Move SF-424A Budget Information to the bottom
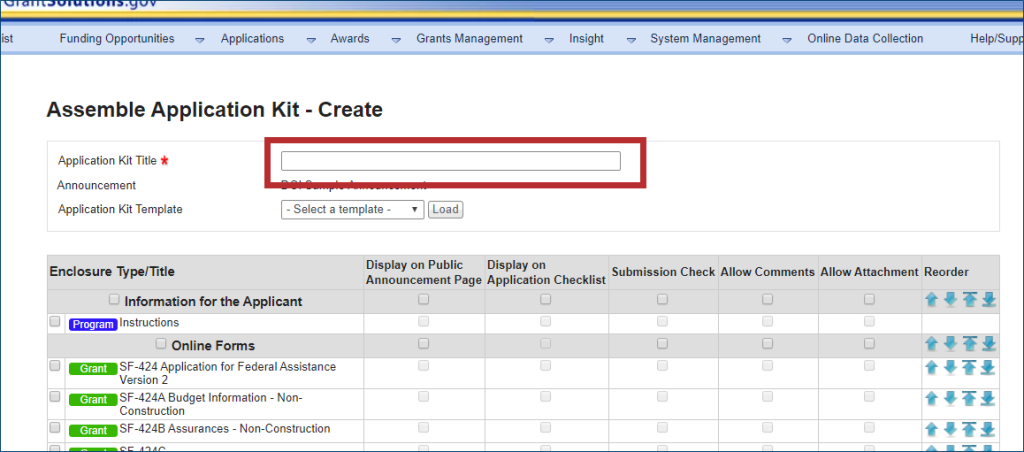The width and height of the screenshot is (1024, 452). pyautogui.click(x=989, y=399)
